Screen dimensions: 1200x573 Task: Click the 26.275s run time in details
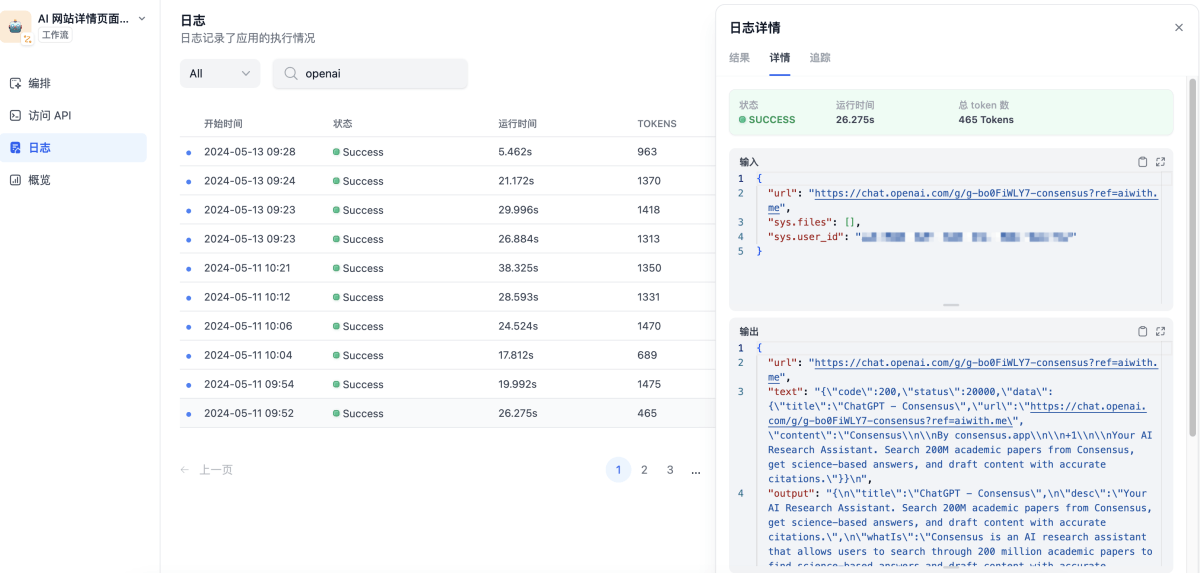pos(855,120)
